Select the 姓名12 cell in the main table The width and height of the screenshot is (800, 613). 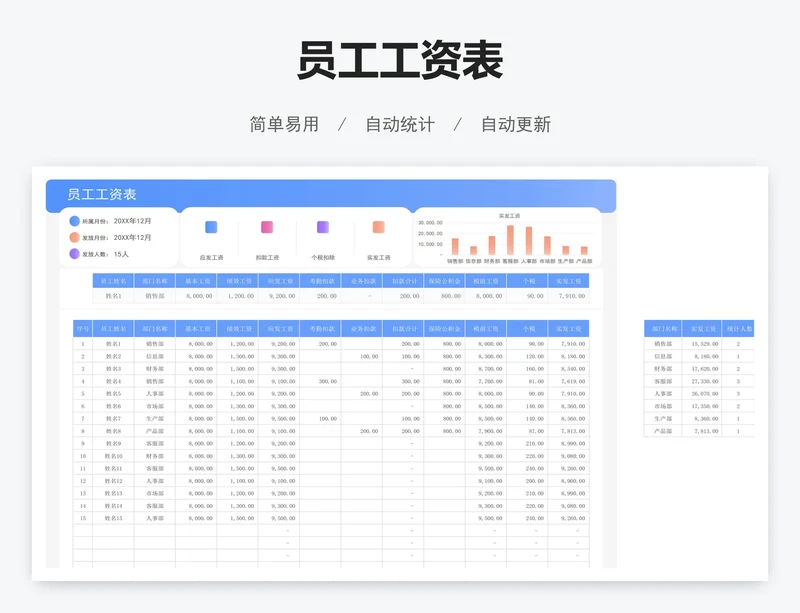pos(113,481)
